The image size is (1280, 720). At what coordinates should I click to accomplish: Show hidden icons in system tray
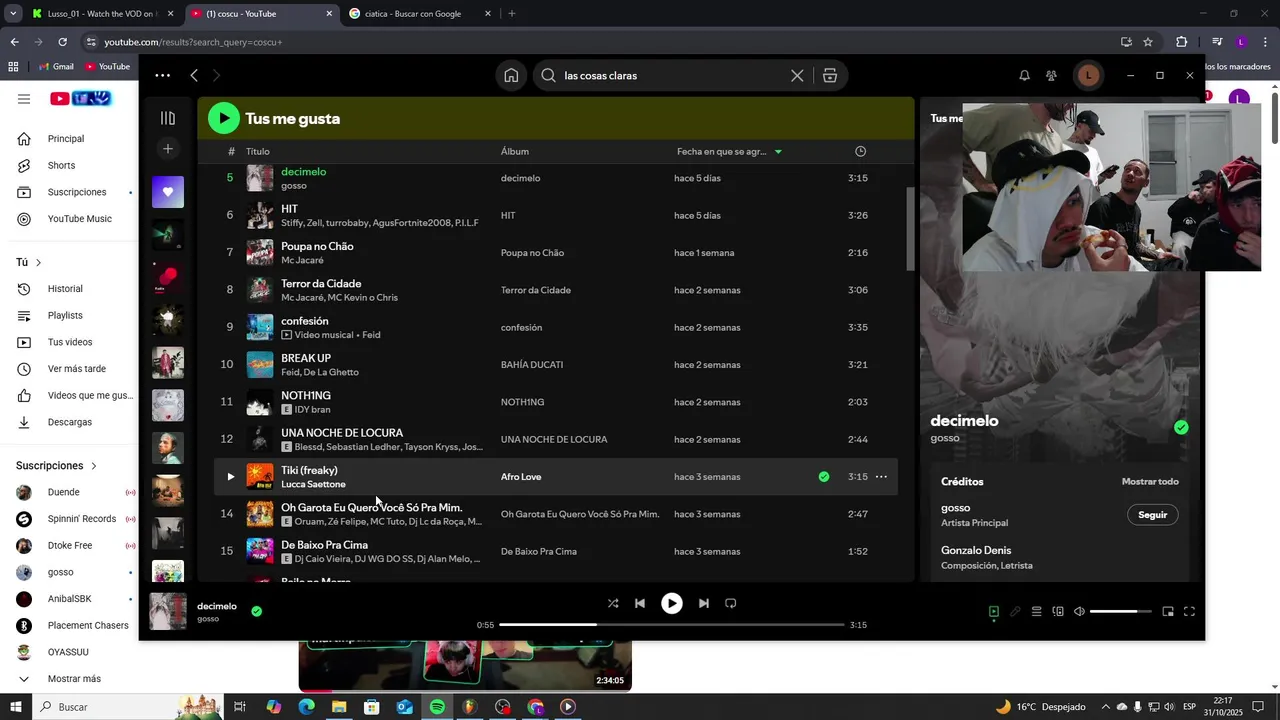[x=1104, y=707]
